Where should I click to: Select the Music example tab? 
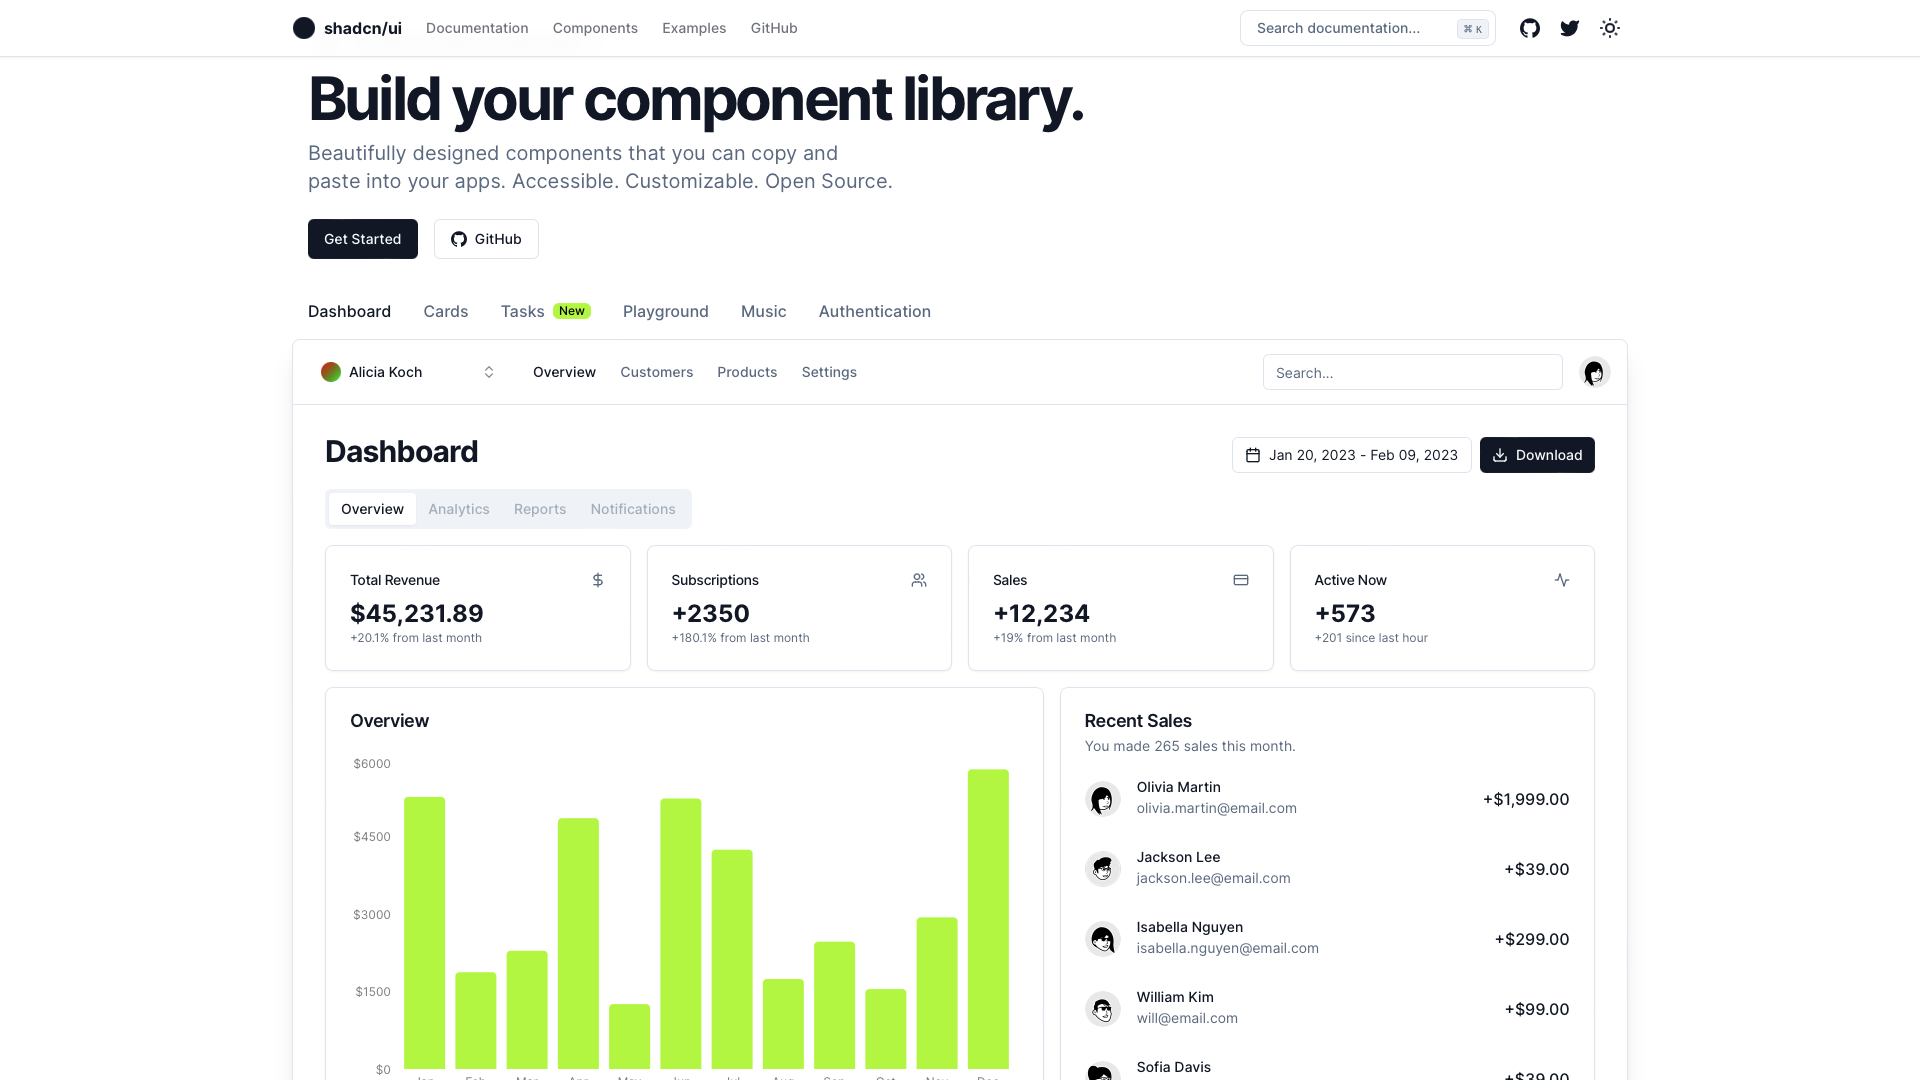(x=764, y=311)
